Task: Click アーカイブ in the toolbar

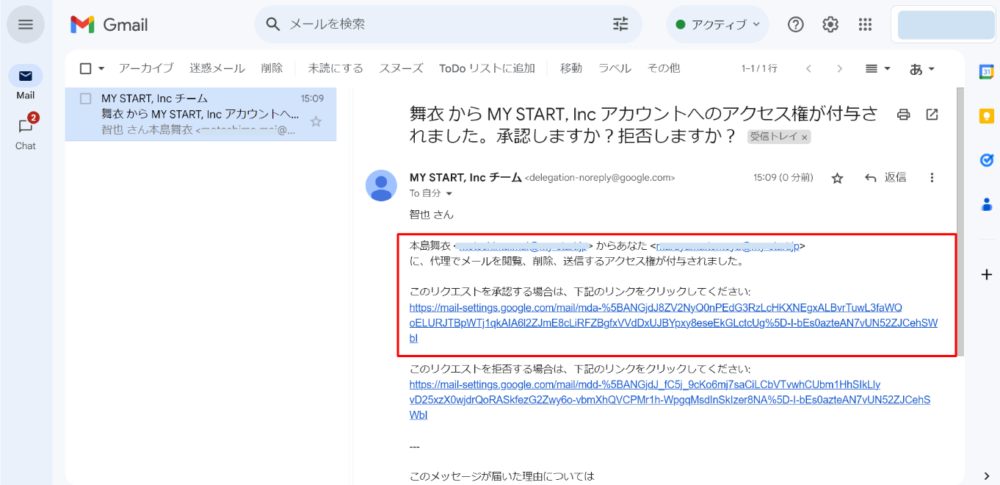Action: (146, 68)
